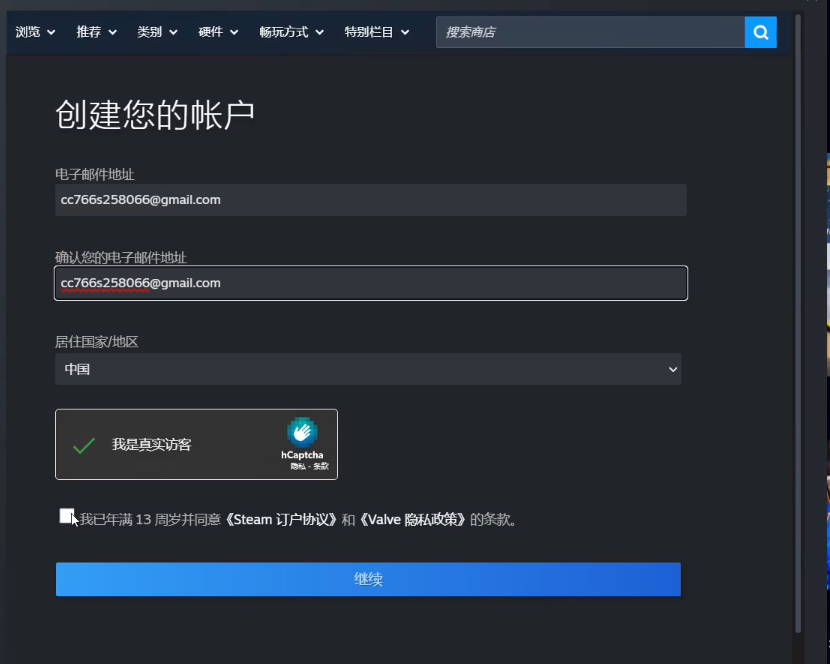Viewport: 830px width, 664px height.
Task: Focus the 搜索商店 search field
Action: point(590,32)
